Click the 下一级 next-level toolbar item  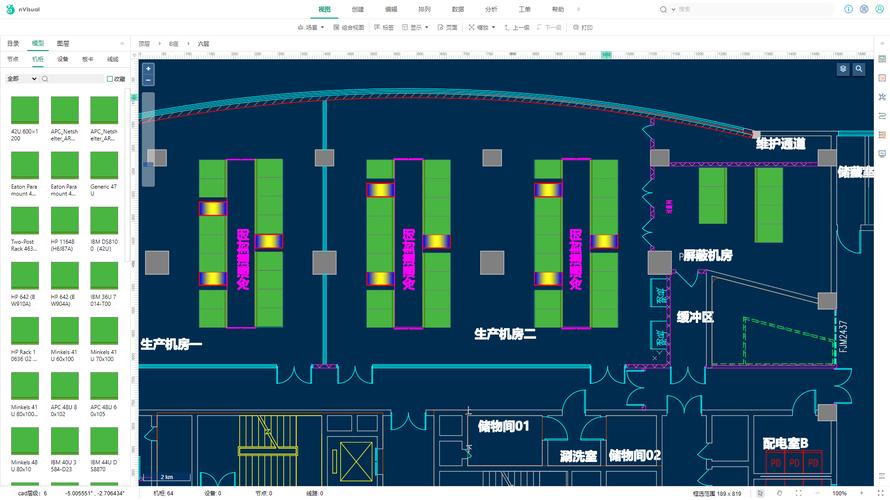[x=549, y=27]
